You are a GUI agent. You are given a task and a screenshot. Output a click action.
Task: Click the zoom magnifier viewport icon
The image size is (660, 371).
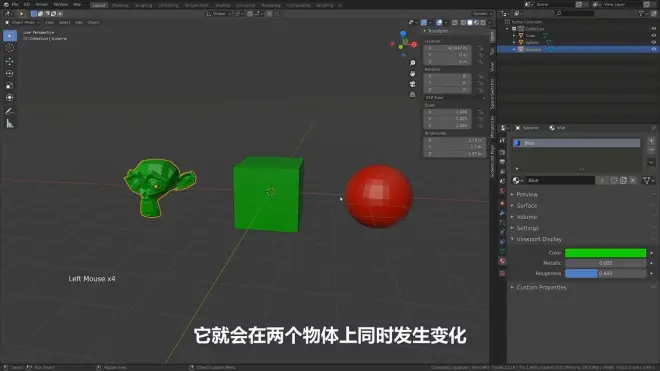[412, 63]
